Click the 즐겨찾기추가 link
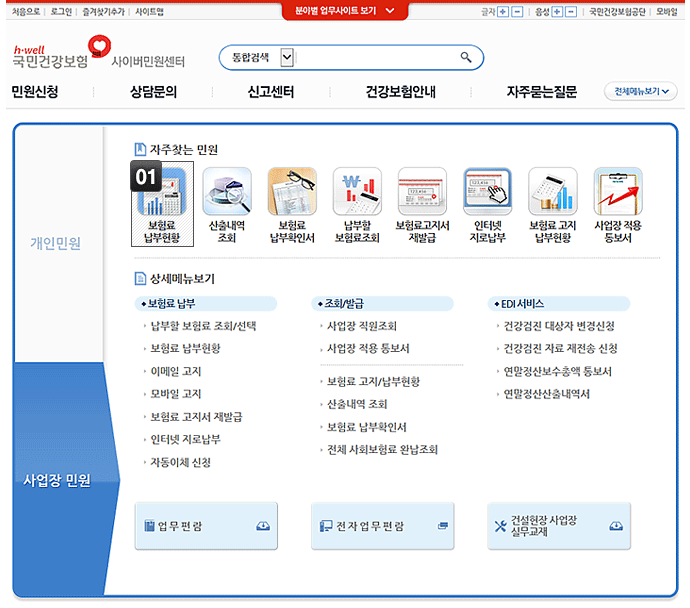Viewport: 690px width, 608px height. [103, 12]
